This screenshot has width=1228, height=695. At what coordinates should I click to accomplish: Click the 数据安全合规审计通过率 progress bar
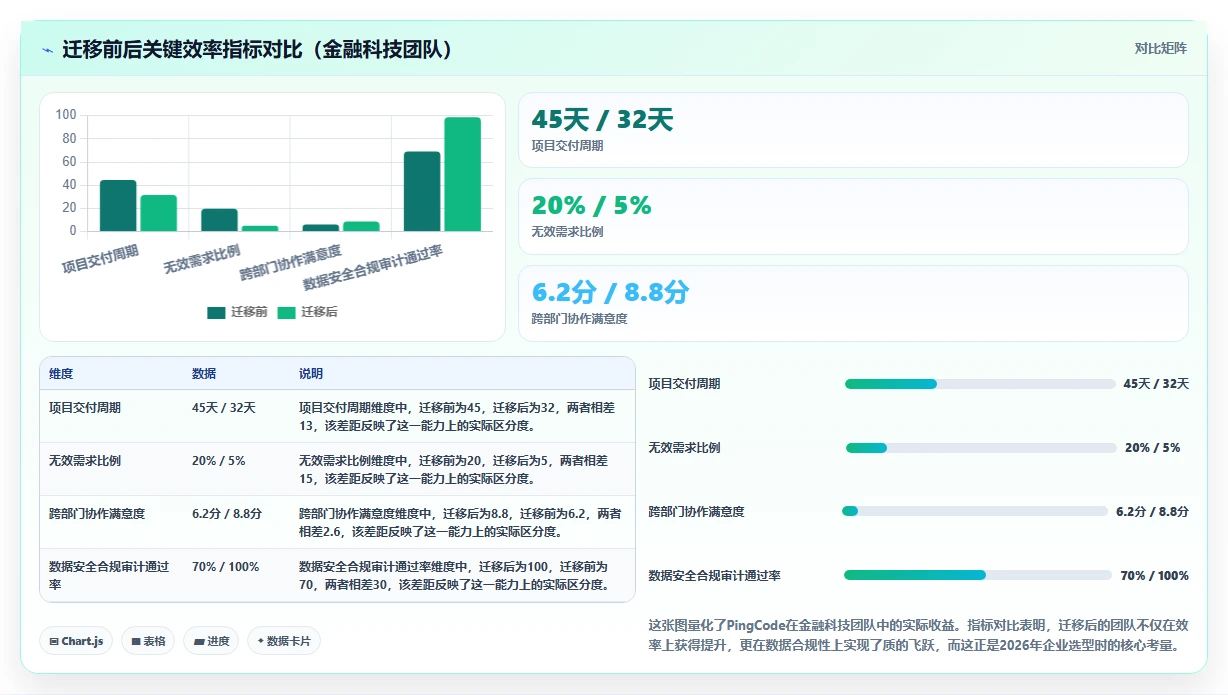click(x=978, y=575)
